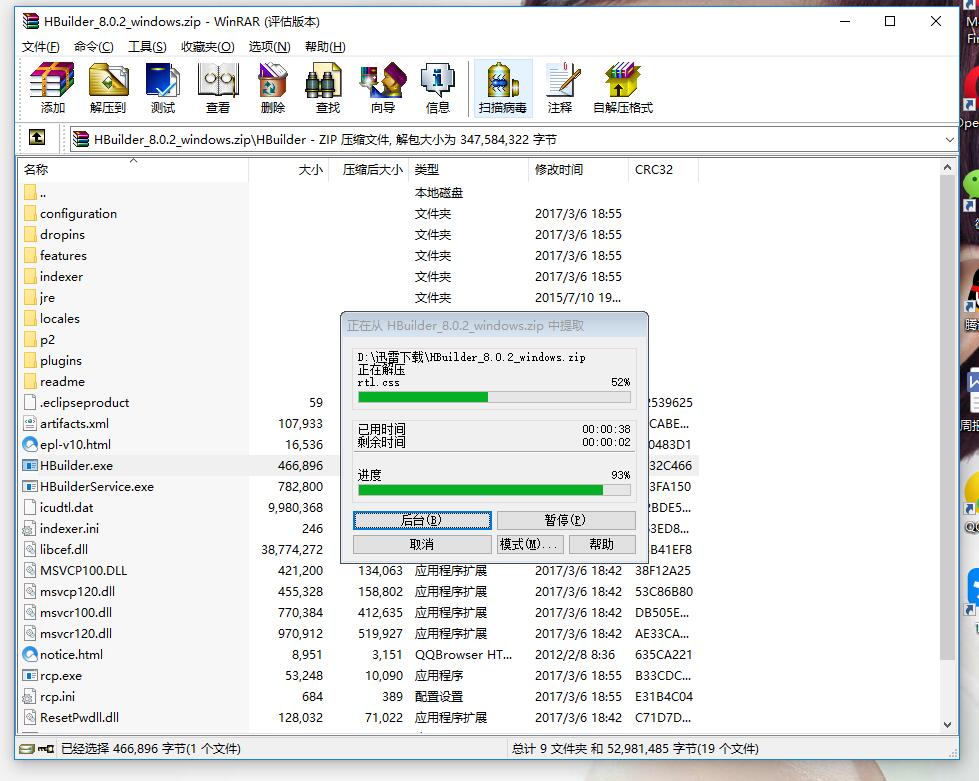This screenshot has height=781, width=979.
Task: Click the WinRAR title bar app icon
Action: tap(31, 21)
